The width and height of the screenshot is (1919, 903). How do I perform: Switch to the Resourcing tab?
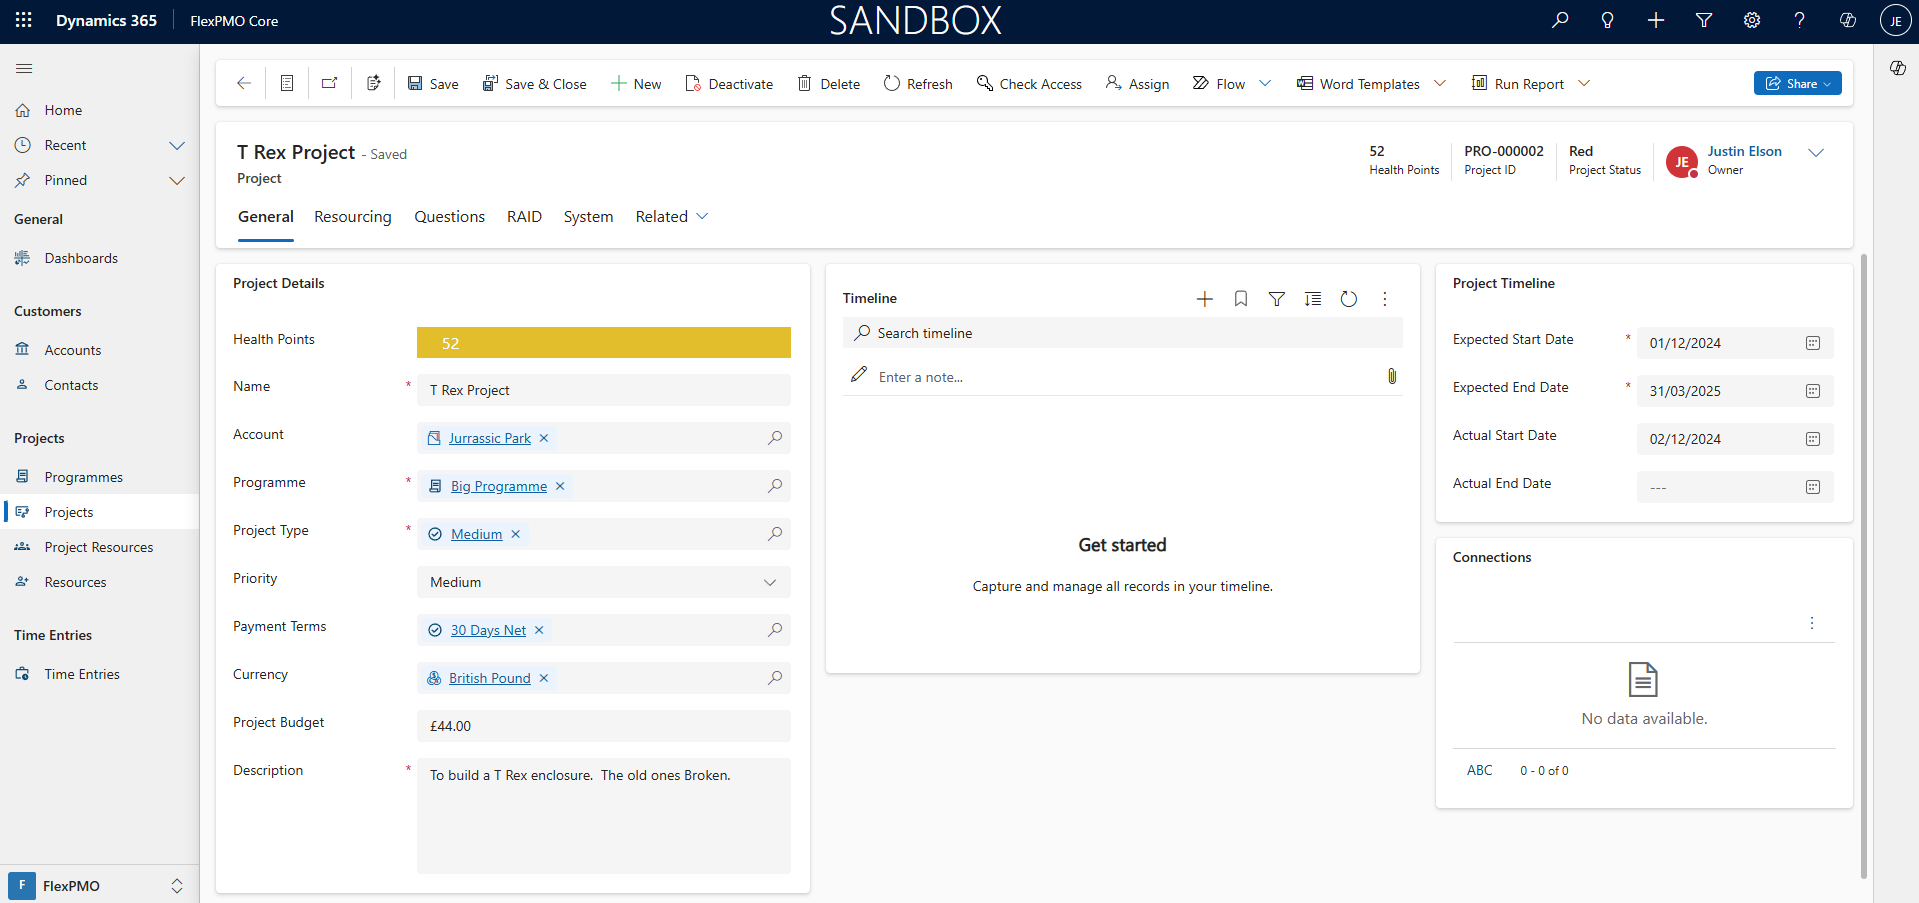pyautogui.click(x=352, y=217)
